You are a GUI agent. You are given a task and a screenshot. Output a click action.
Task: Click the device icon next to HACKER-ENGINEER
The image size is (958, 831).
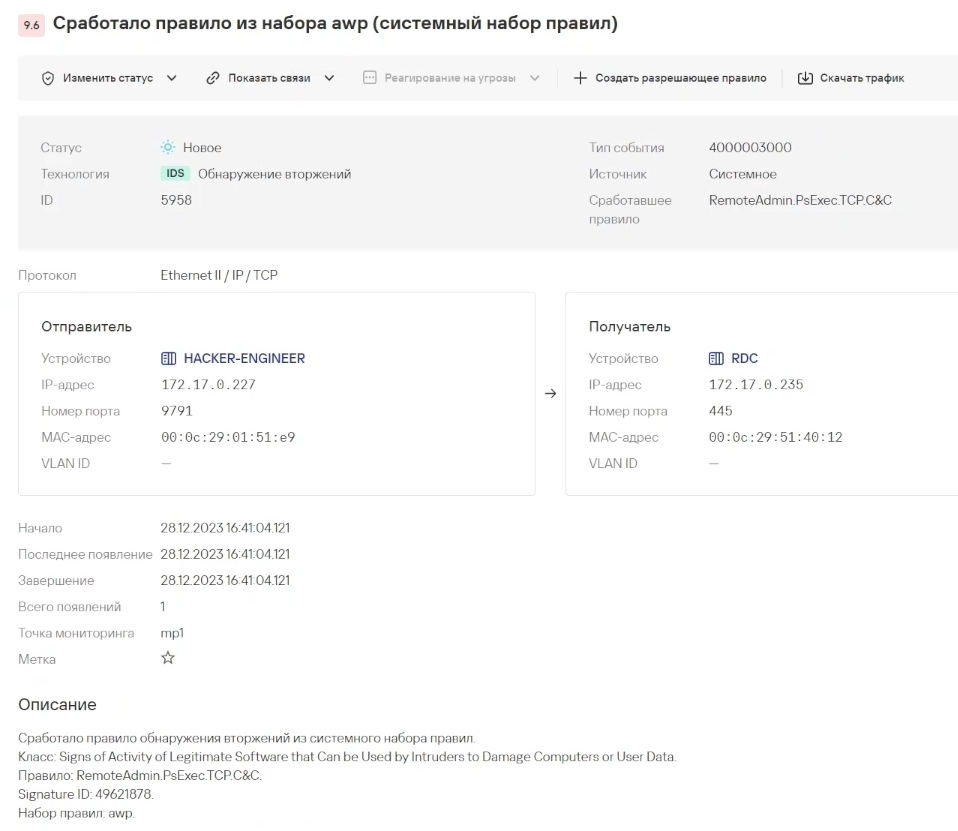(x=169, y=359)
